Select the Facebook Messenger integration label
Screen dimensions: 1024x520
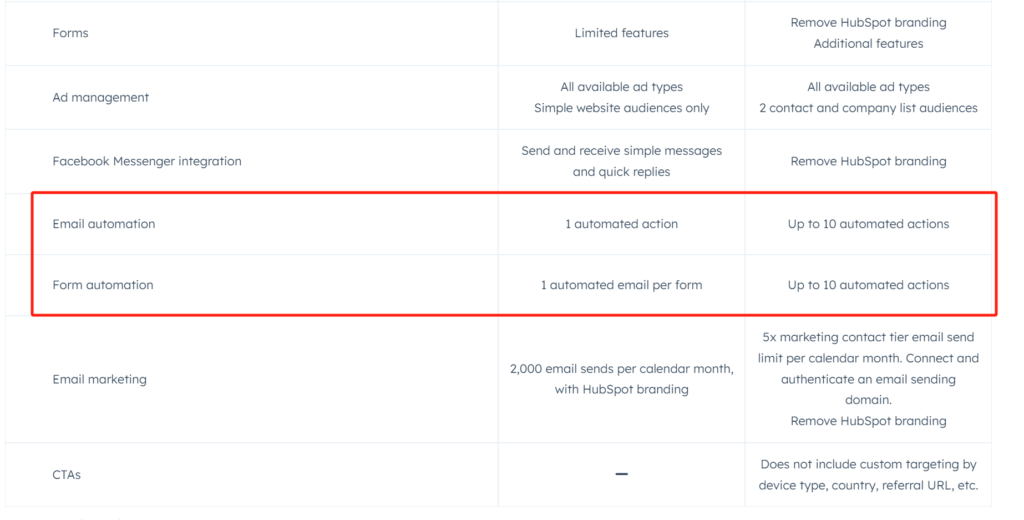click(147, 161)
